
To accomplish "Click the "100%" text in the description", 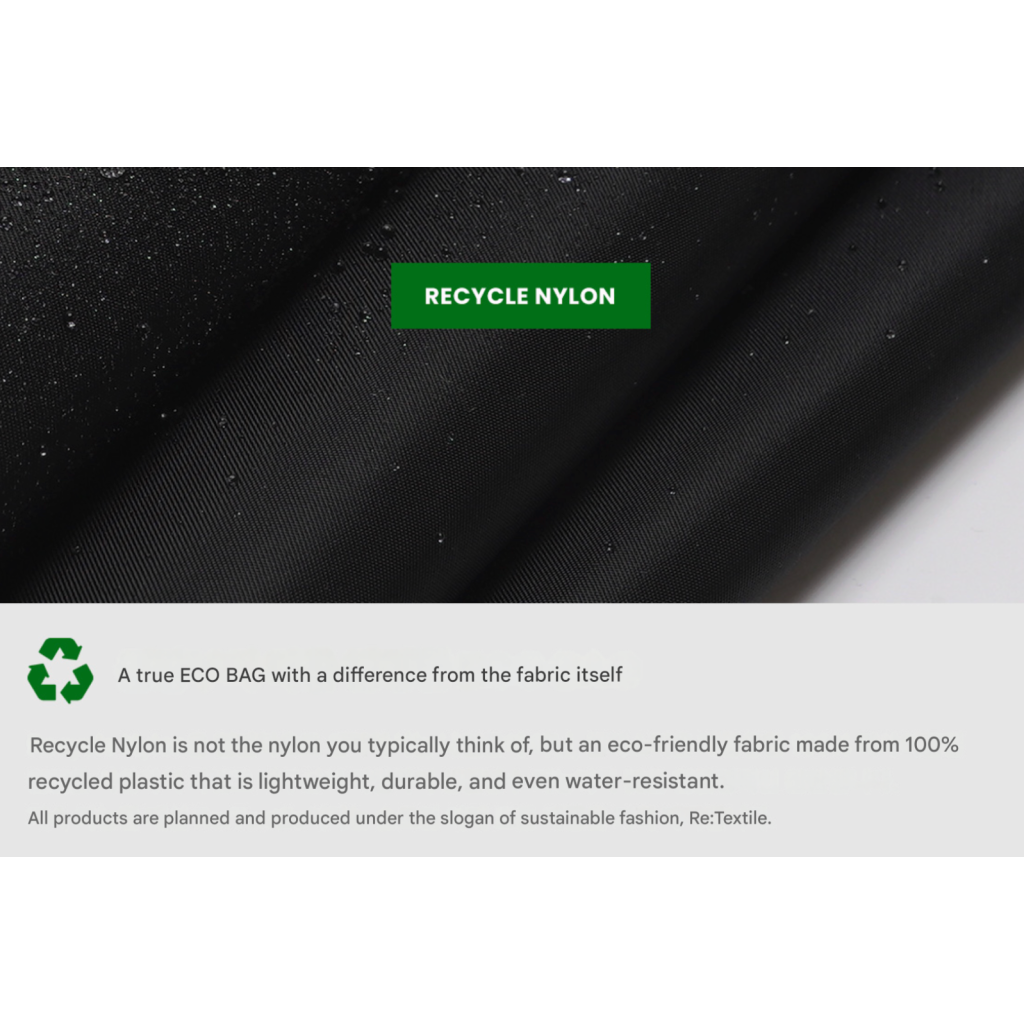I will point(931,744).
